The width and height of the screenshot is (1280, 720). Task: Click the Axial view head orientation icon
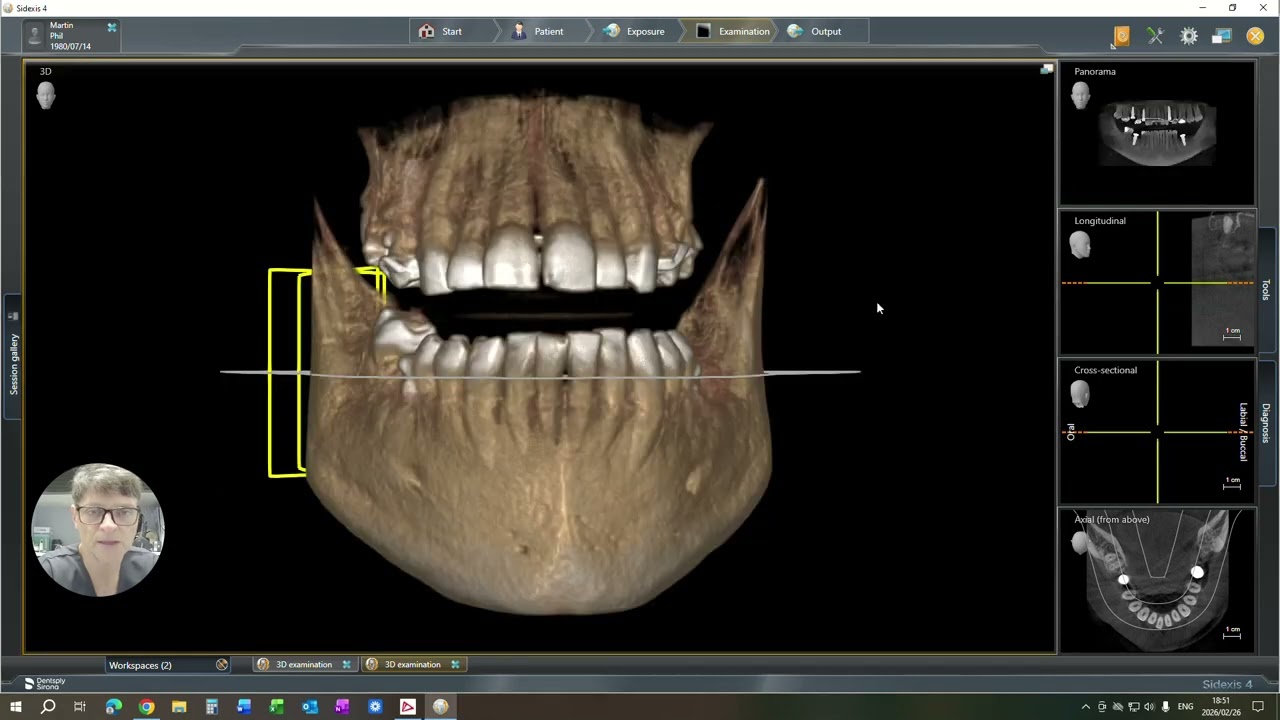point(1078,541)
